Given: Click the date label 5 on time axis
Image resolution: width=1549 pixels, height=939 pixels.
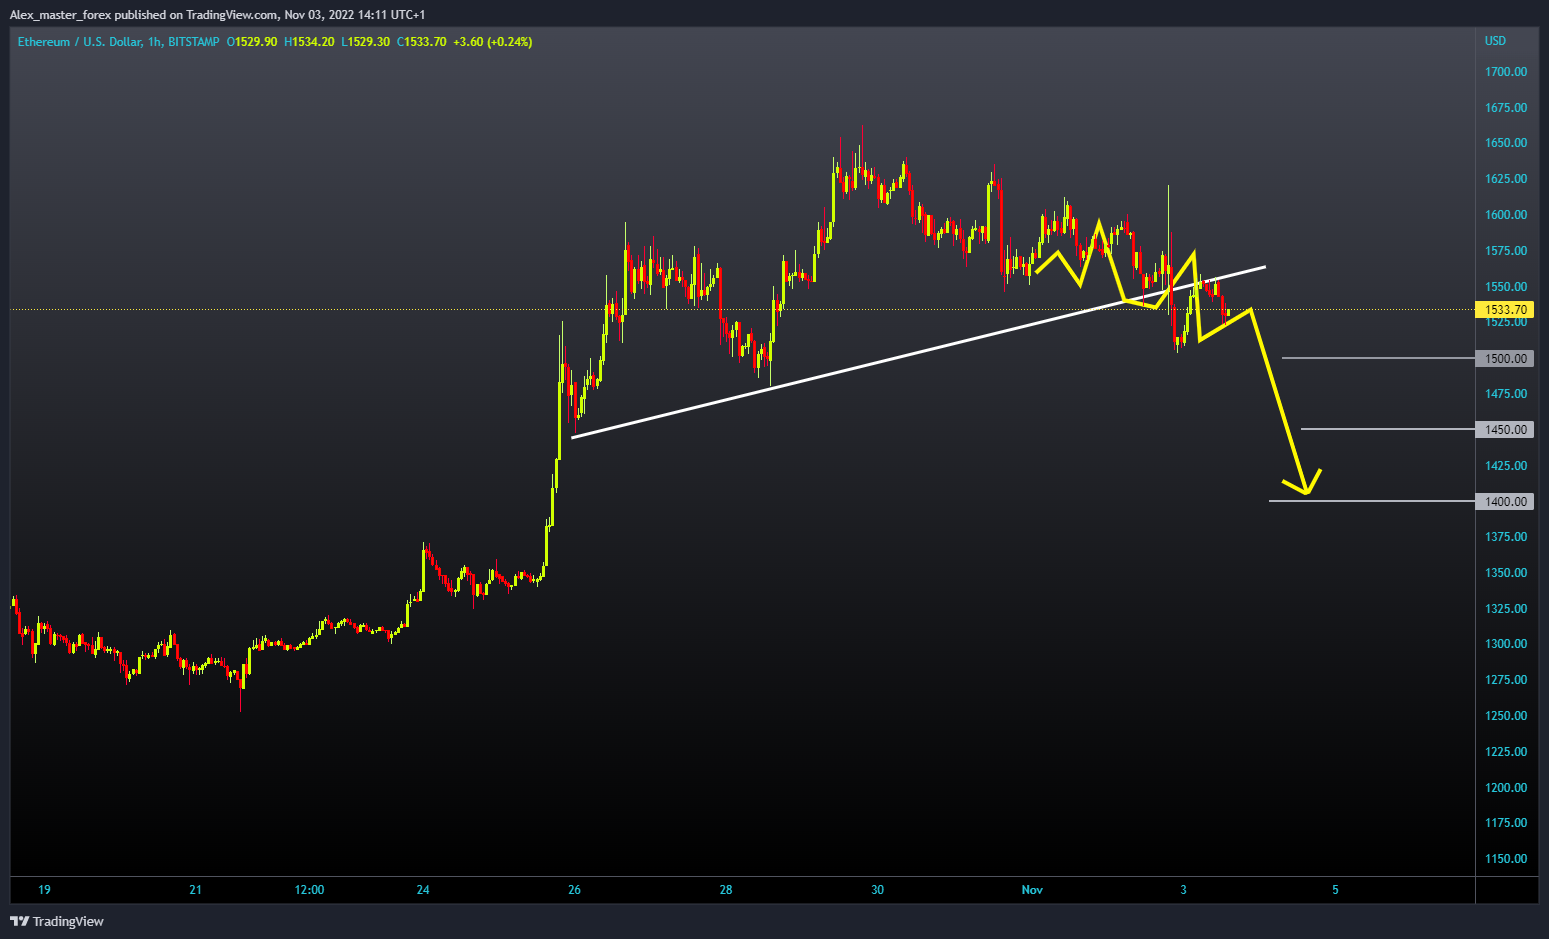Looking at the screenshot, I should [x=1335, y=890].
